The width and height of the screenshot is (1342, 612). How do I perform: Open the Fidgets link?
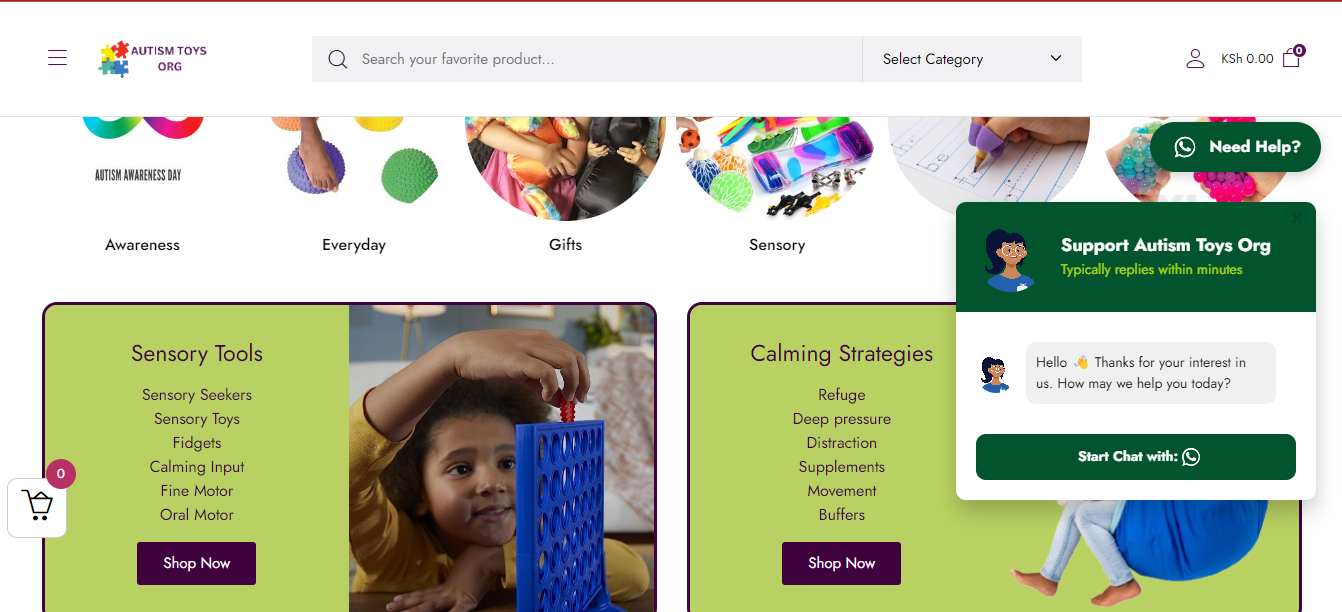(197, 443)
